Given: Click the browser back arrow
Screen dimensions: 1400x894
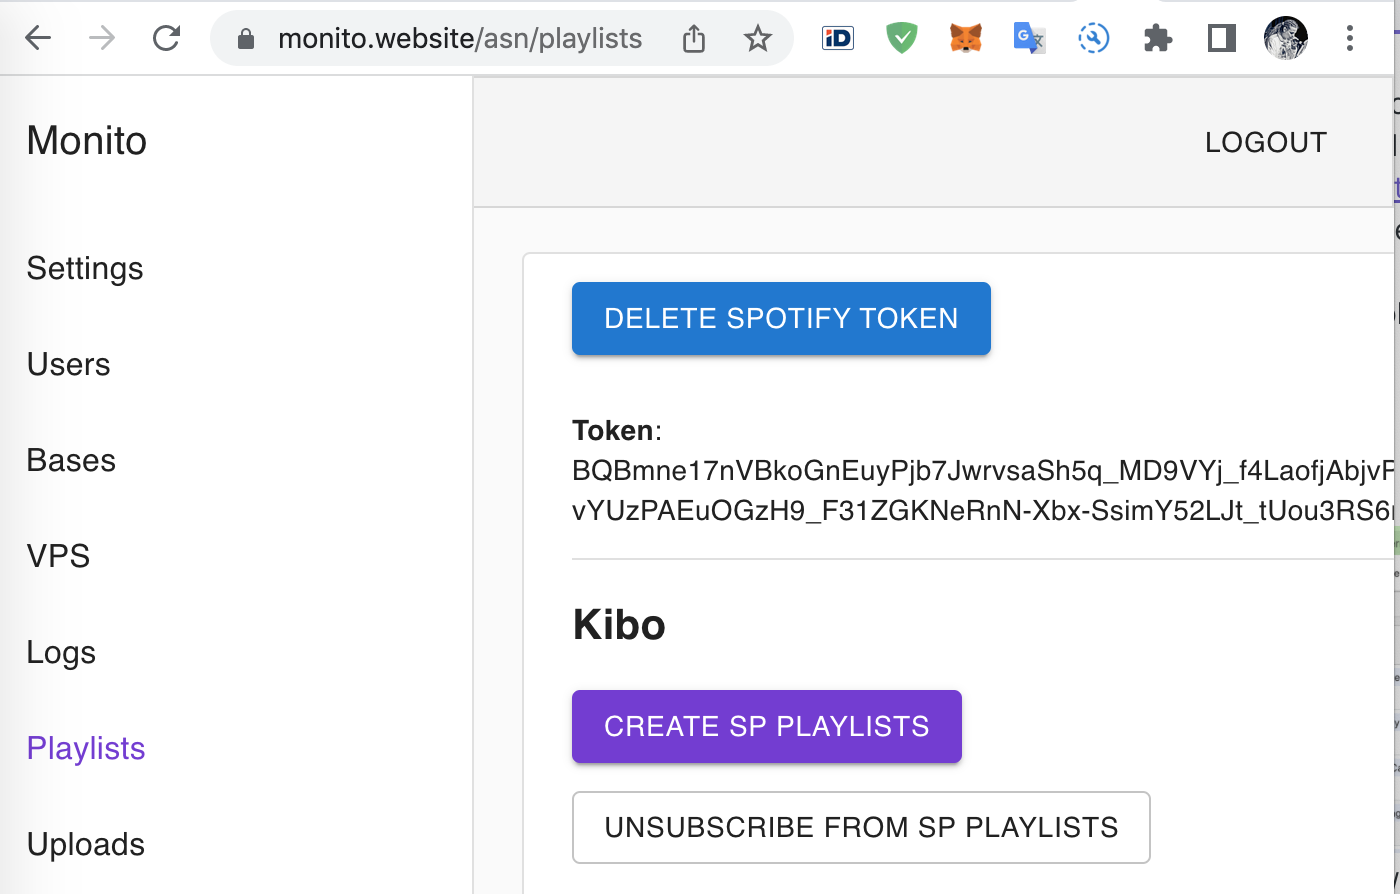Looking at the screenshot, I should pyautogui.click(x=38, y=39).
